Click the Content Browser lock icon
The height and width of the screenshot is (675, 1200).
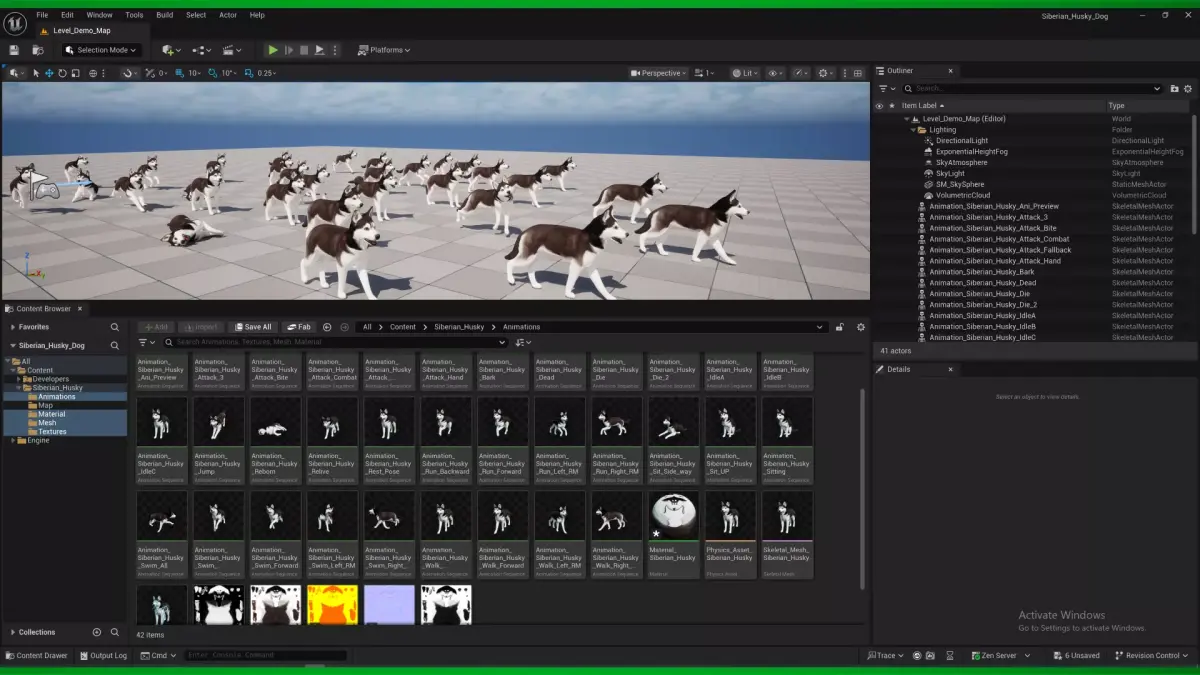(x=840, y=327)
